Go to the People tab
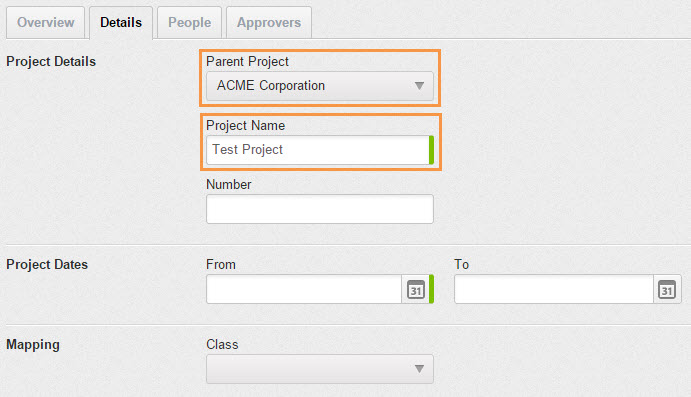Screen dimensions: 691x397 tap(189, 22)
